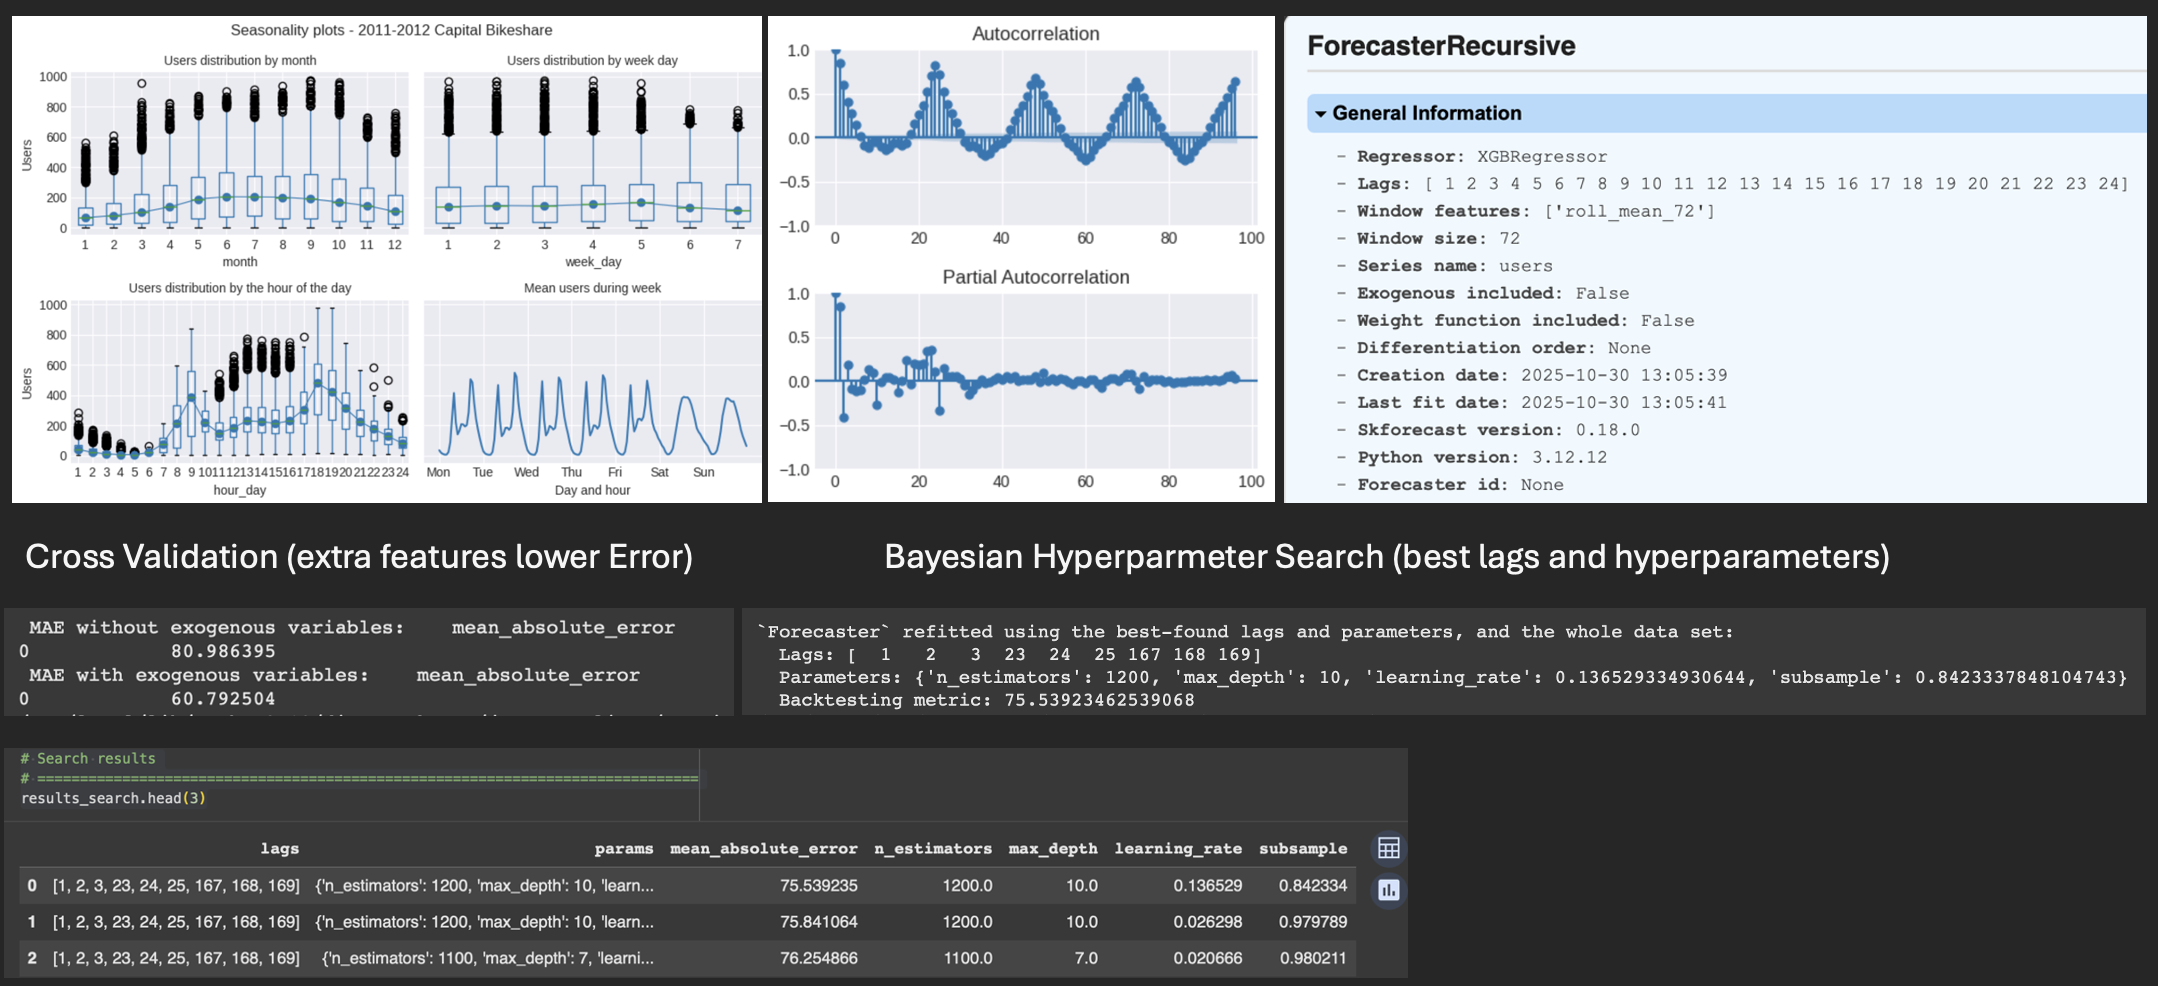Collapse the General Information section
The width and height of the screenshot is (2158, 986).
(x=1322, y=114)
